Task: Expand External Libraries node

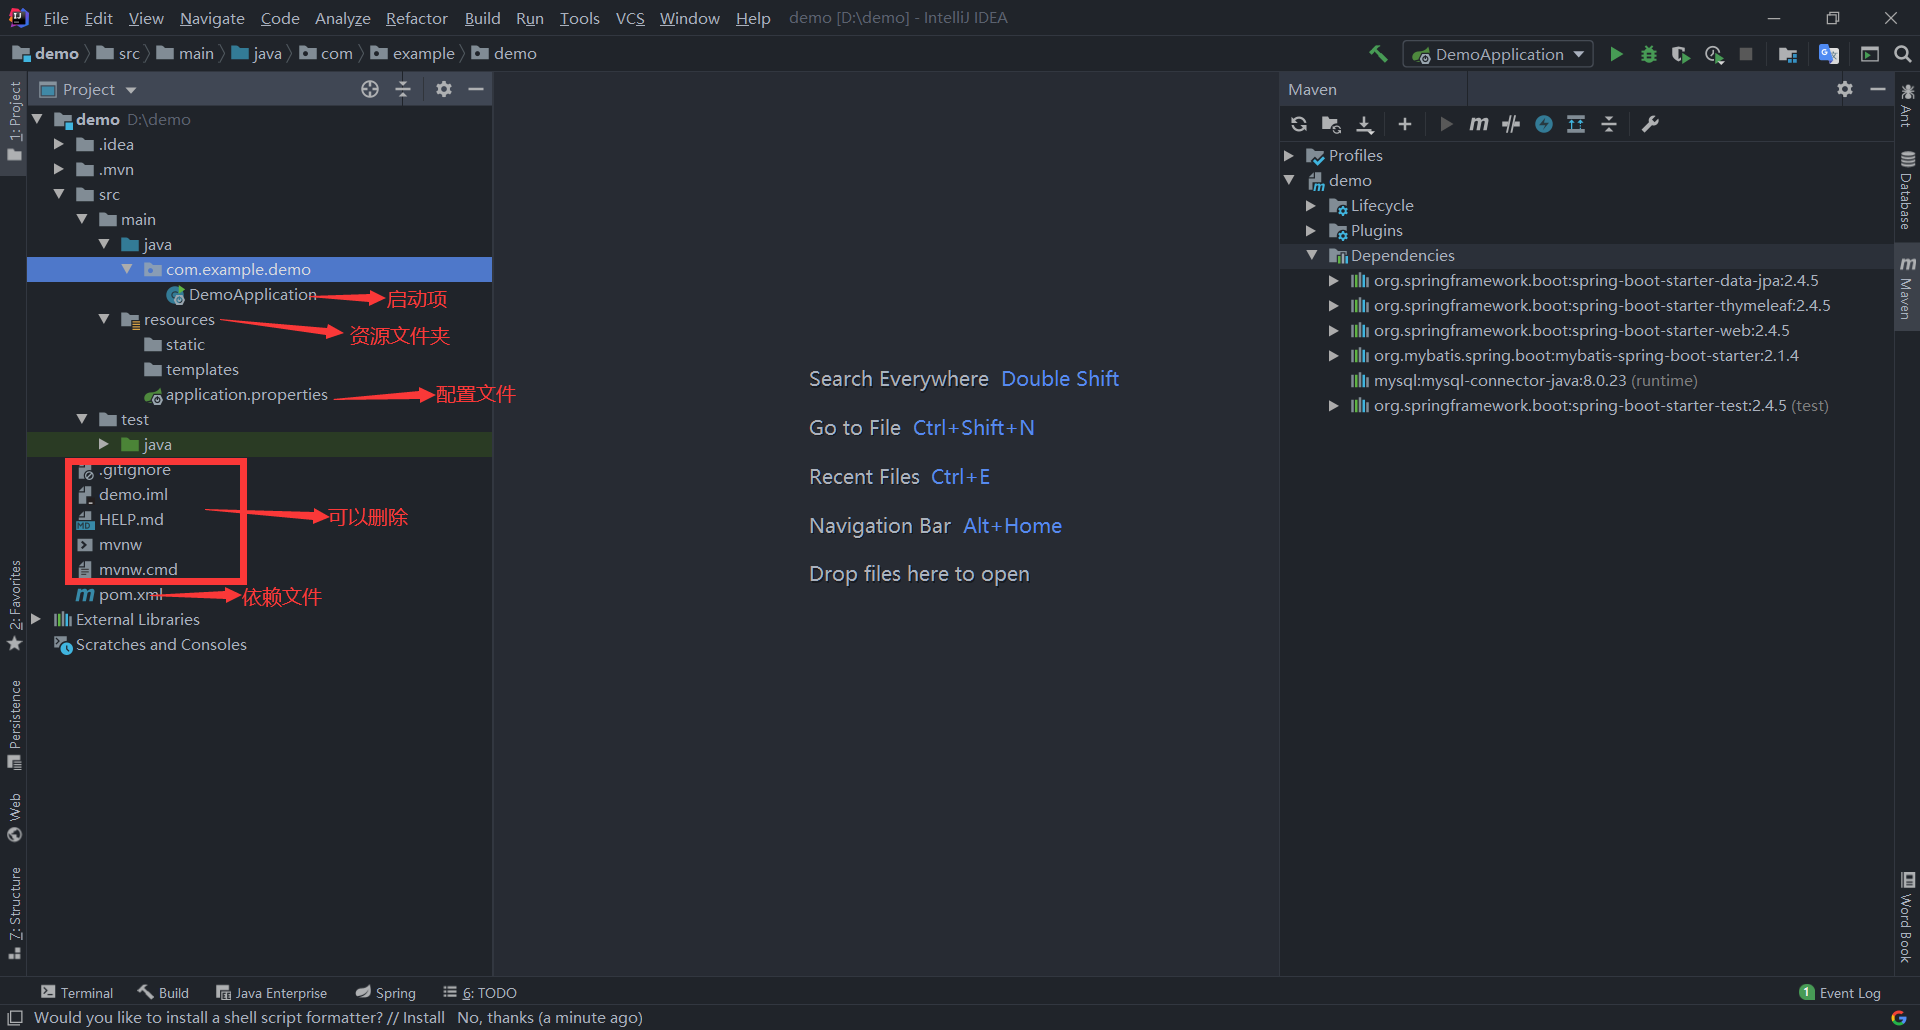Action: [x=36, y=619]
